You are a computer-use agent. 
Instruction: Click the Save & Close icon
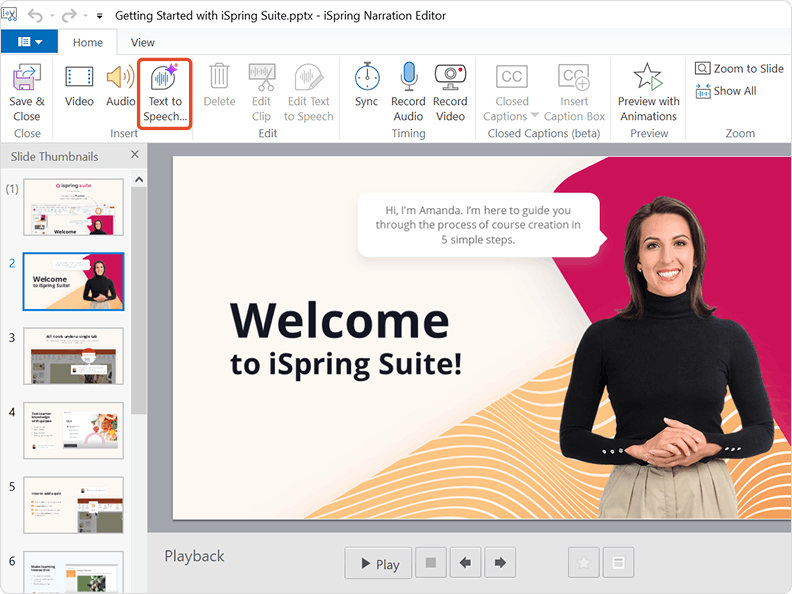point(27,77)
